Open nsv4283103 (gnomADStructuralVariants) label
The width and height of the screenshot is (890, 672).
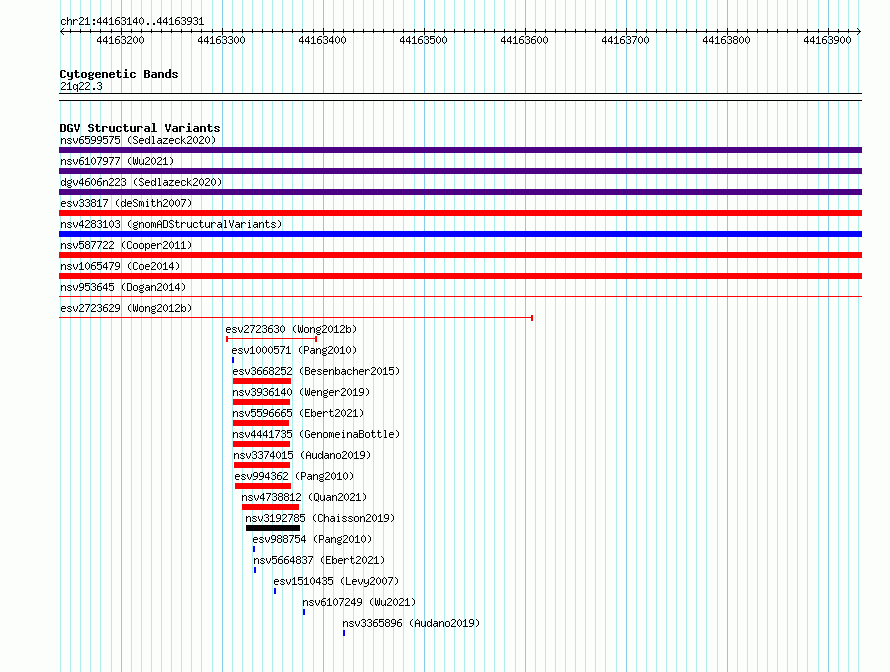click(x=171, y=224)
